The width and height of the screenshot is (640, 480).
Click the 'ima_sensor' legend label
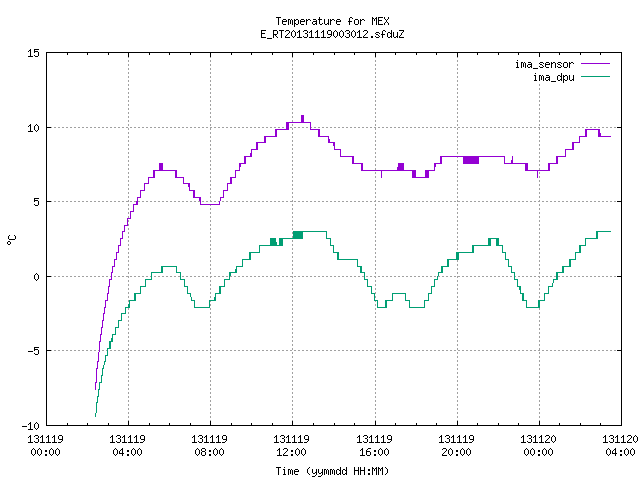coord(544,64)
